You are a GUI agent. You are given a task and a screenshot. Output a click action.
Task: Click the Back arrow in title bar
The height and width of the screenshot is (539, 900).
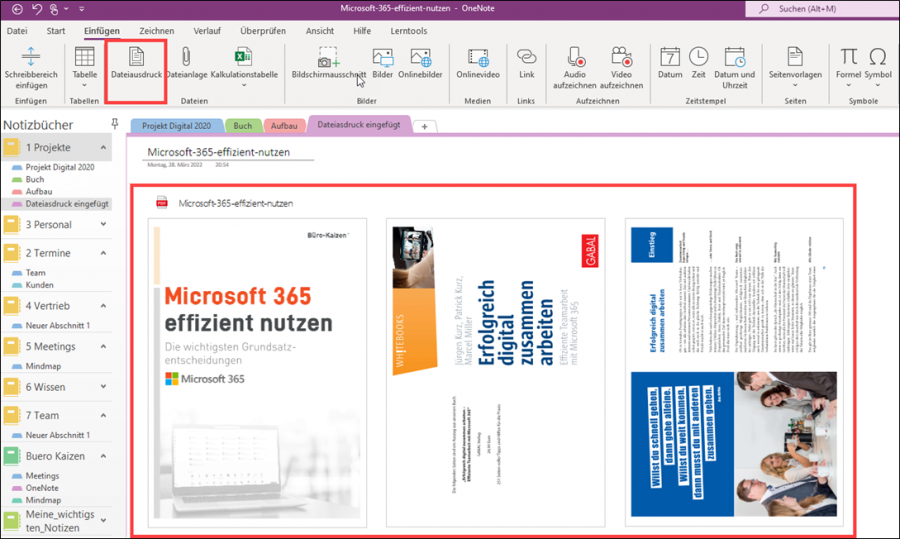17,9
